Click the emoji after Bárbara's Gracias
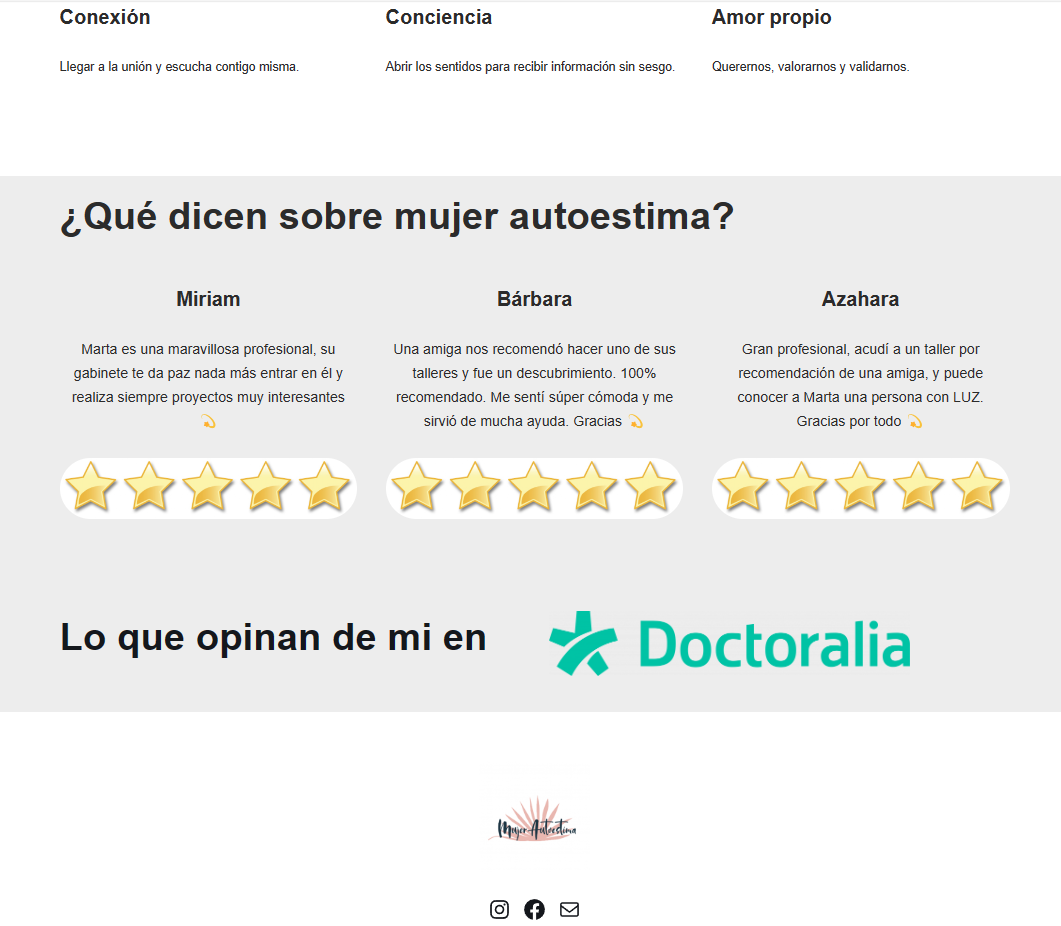 point(636,422)
